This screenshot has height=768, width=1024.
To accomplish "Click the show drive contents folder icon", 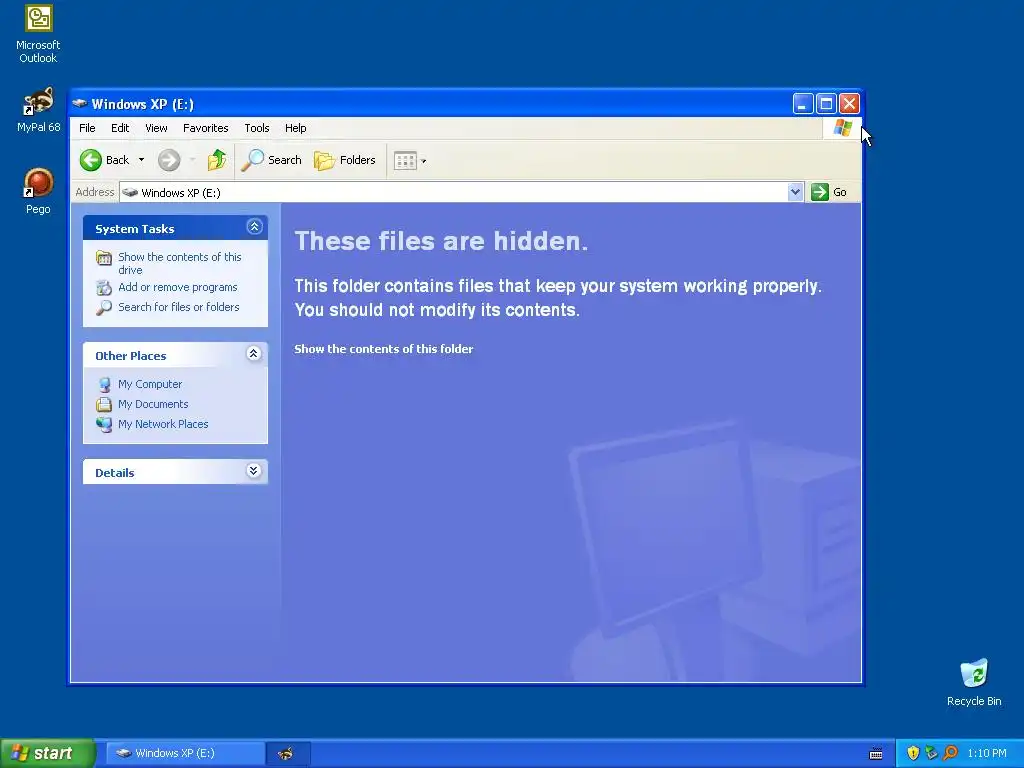I will point(104,258).
